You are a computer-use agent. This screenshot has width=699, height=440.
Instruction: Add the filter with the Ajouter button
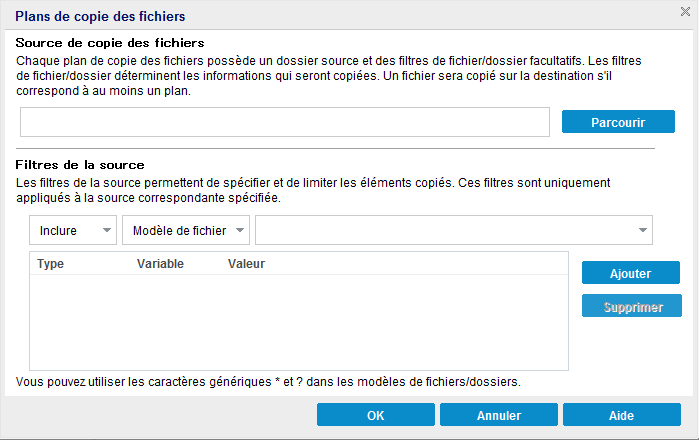[x=631, y=273]
